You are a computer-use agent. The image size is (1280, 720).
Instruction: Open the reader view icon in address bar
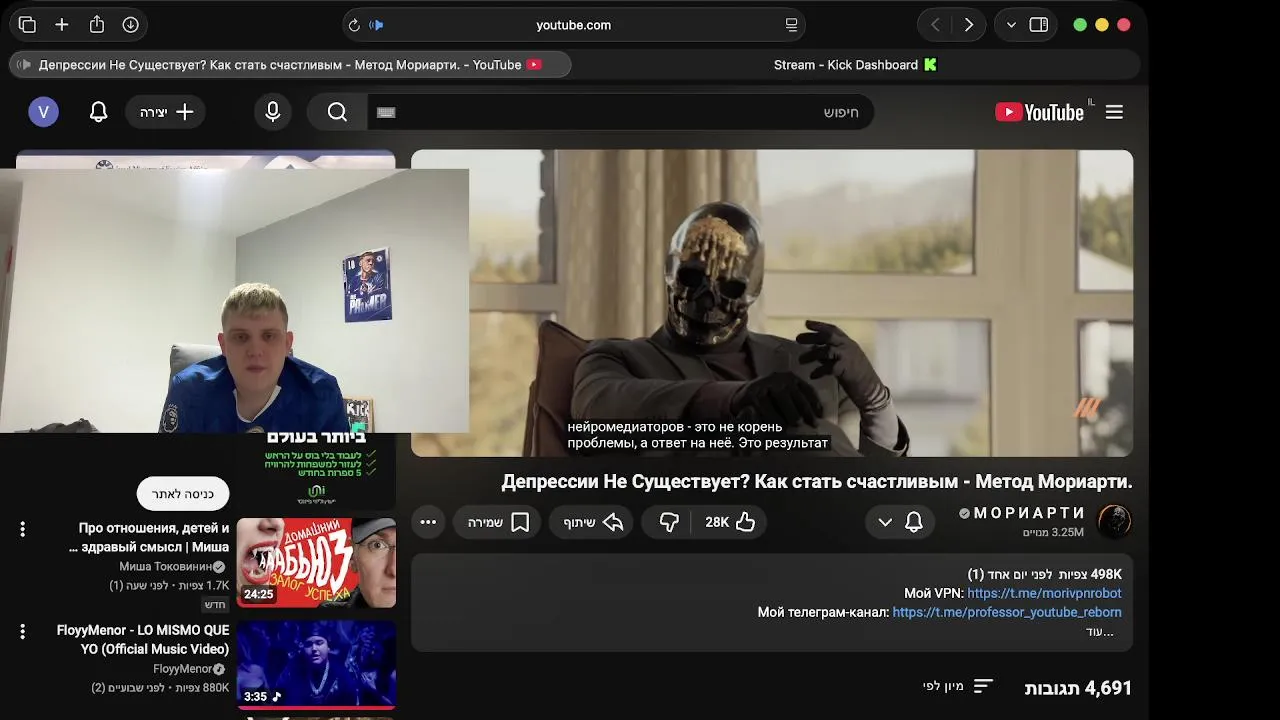[791, 25]
